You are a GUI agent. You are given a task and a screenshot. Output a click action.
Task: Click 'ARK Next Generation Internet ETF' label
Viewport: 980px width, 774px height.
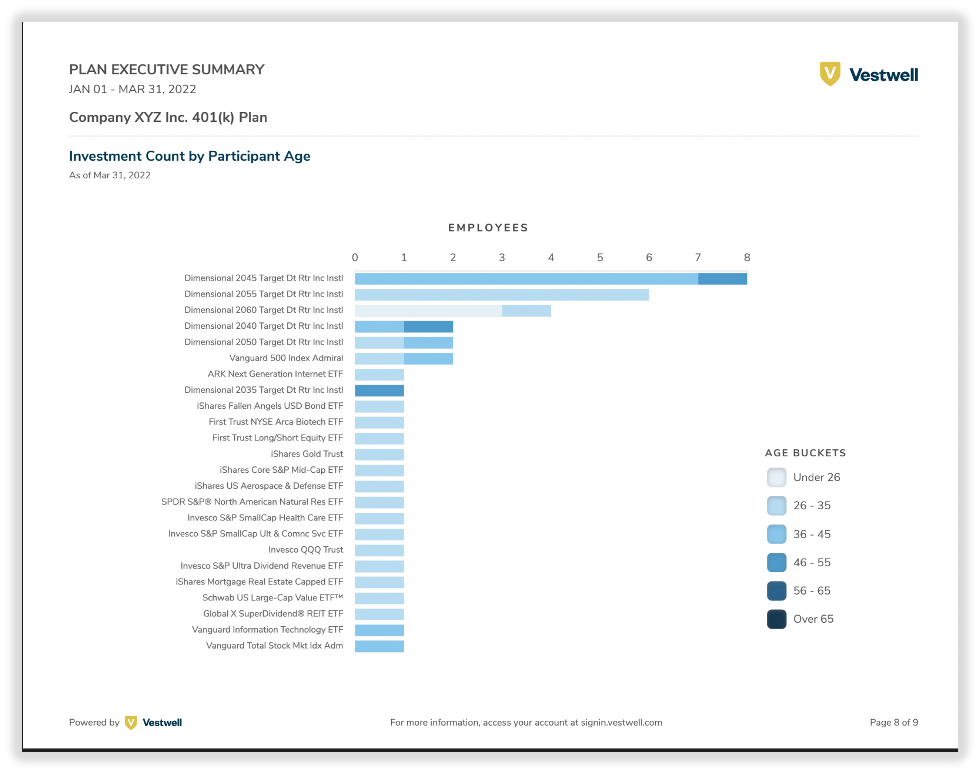(x=276, y=374)
